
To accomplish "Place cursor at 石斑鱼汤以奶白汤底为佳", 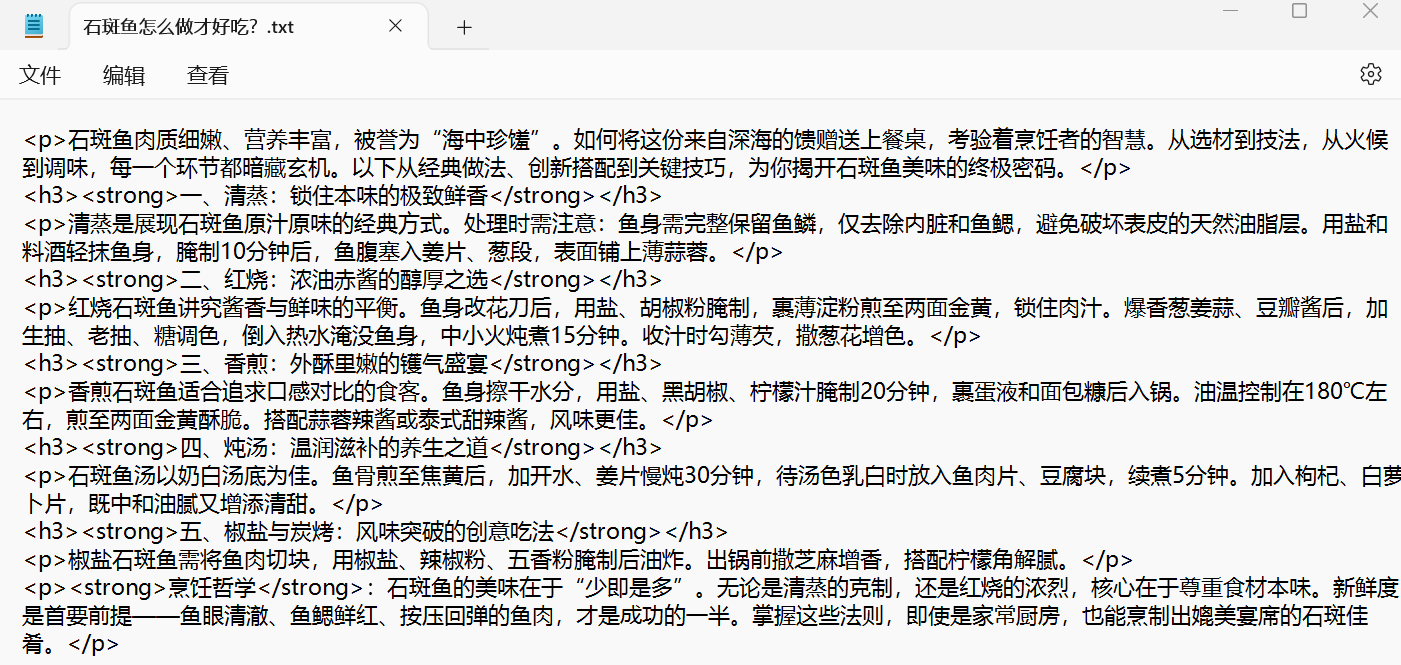I will coord(190,476).
